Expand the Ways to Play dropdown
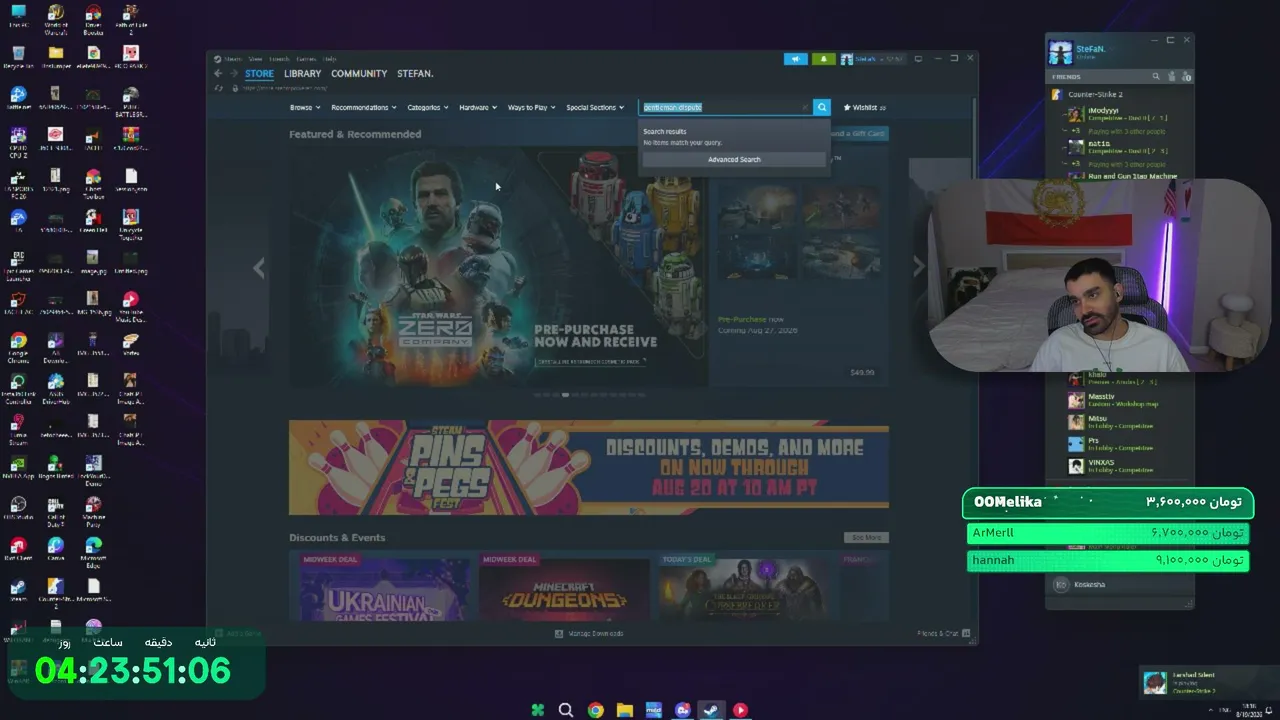1280x720 pixels. [x=532, y=107]
